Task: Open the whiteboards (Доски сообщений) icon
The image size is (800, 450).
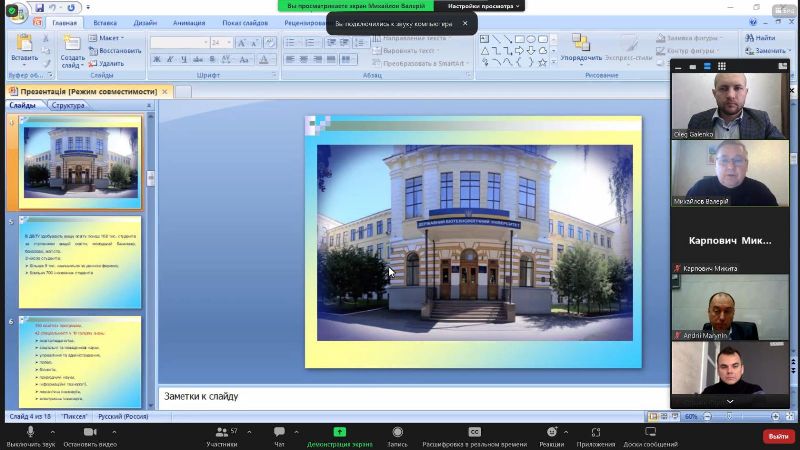Action: [x=649, y=432]
